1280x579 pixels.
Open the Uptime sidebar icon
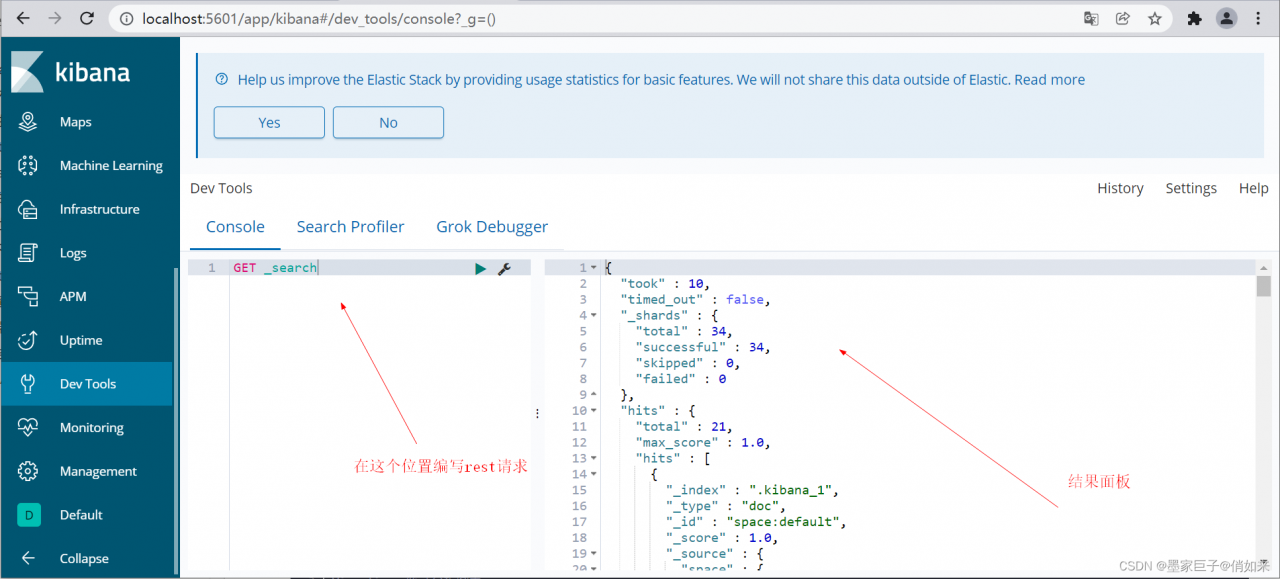click(28, 340)
